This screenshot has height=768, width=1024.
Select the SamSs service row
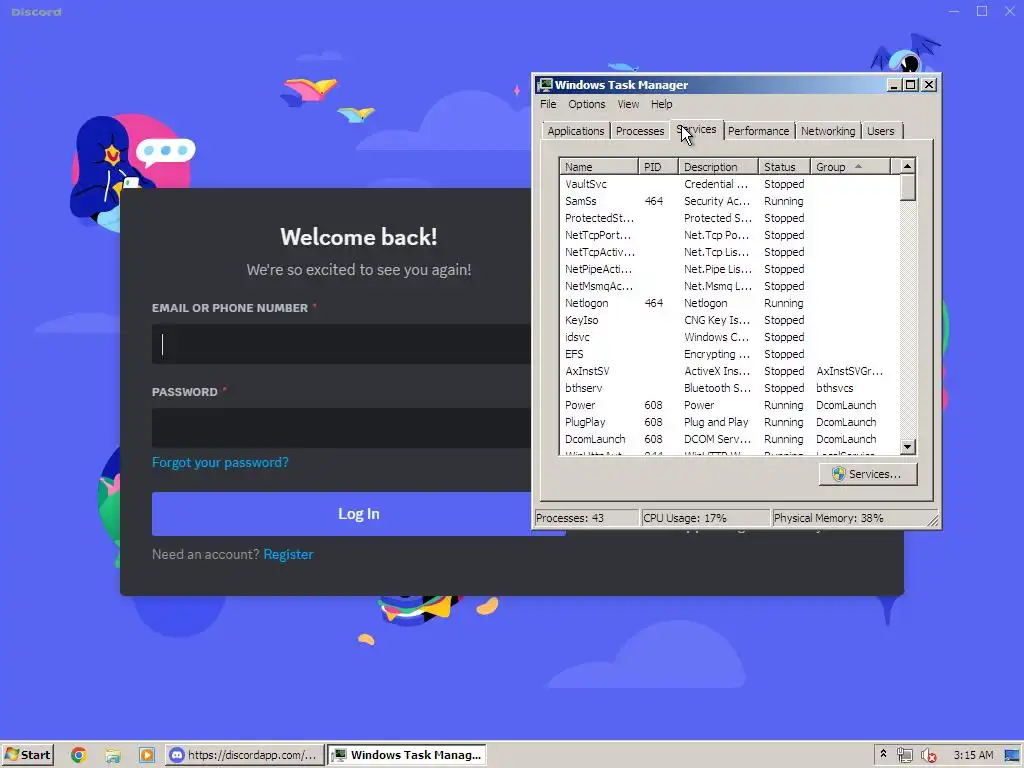(x=729, y=201)
